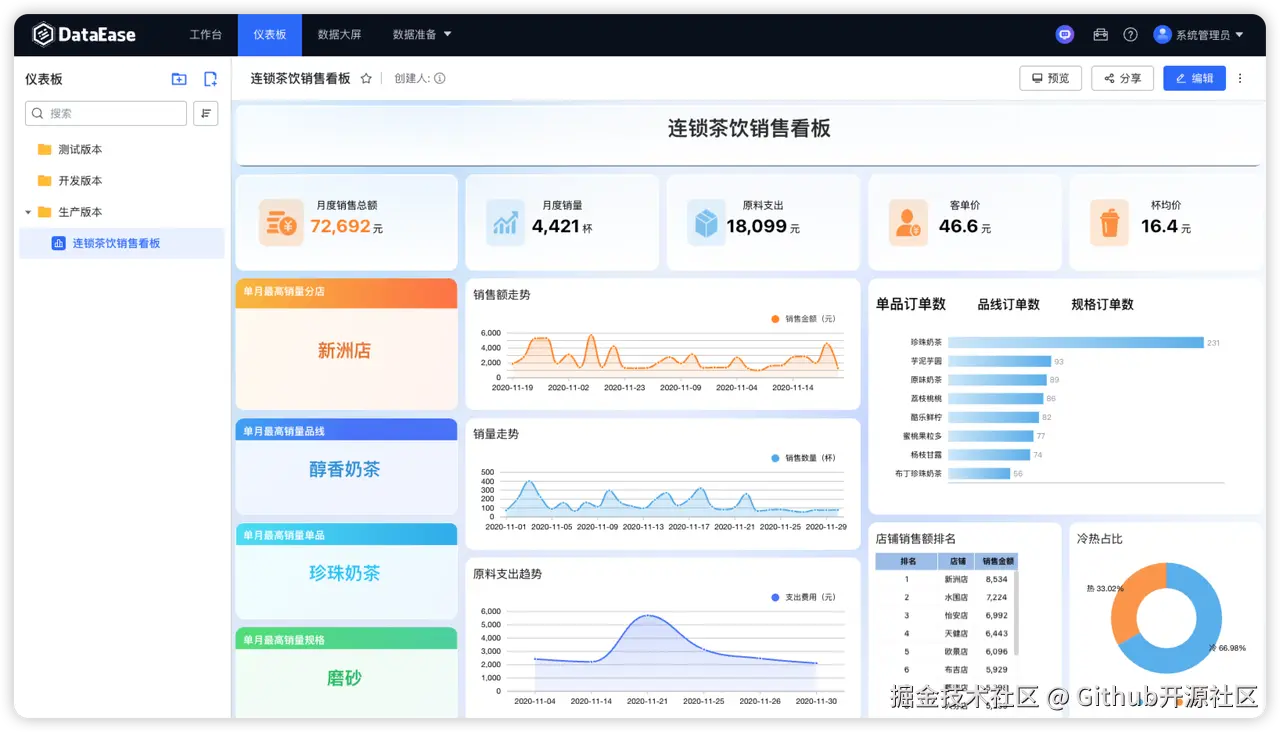The image size is (1280, 732).
Task: Select the 品线订单数 chart tab
Action: (1008, 304)
